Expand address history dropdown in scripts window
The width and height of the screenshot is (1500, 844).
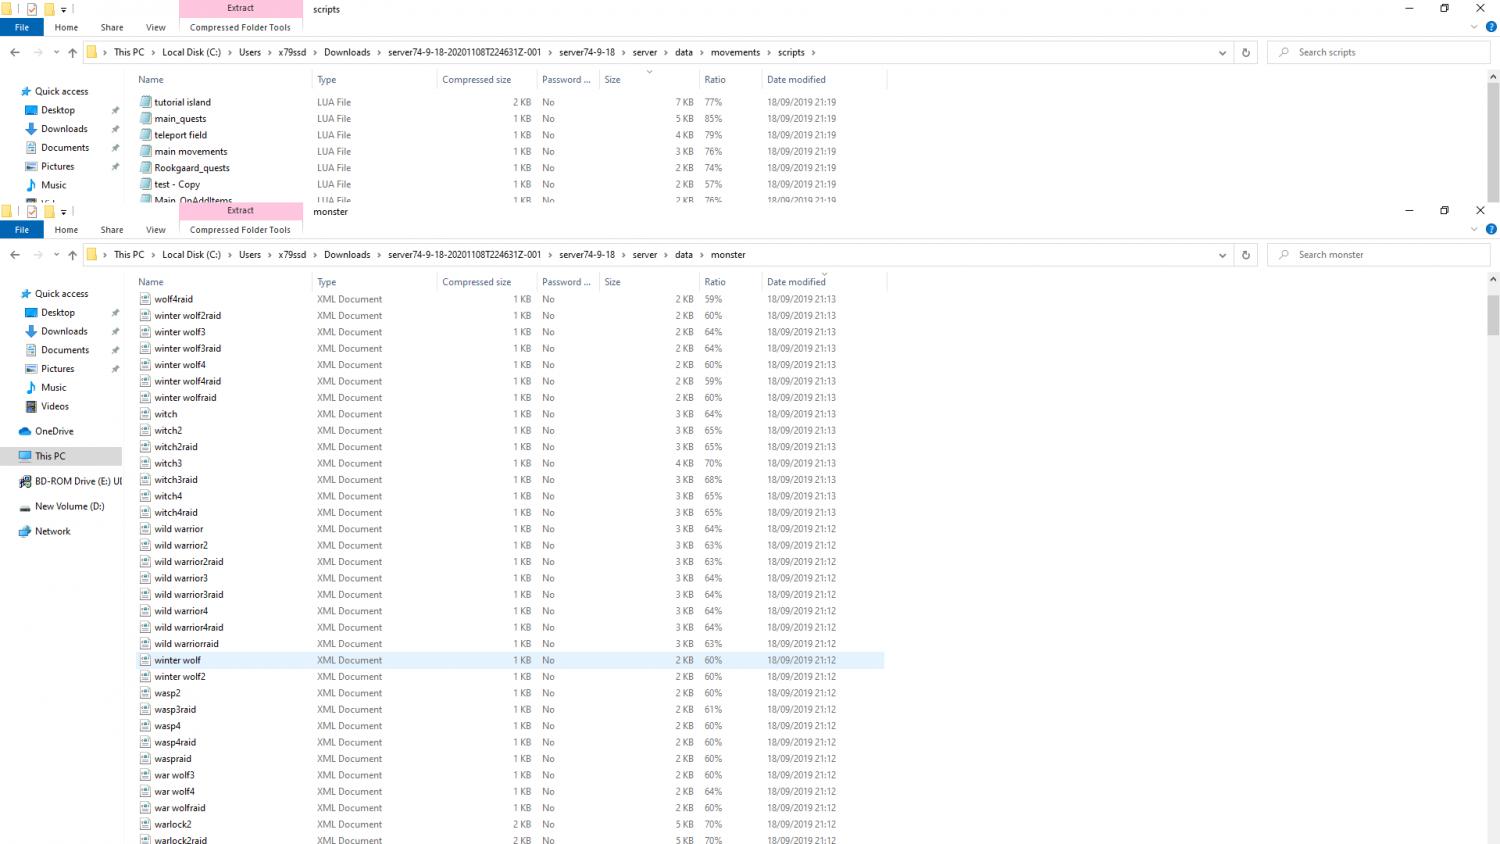[x=1222, y=53]
